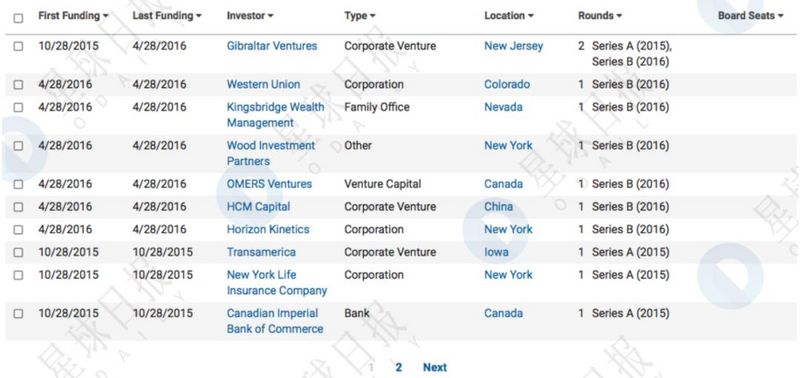800x378 pixels.
Task: Sort by Rounds column header
Action: coord(600,16)
